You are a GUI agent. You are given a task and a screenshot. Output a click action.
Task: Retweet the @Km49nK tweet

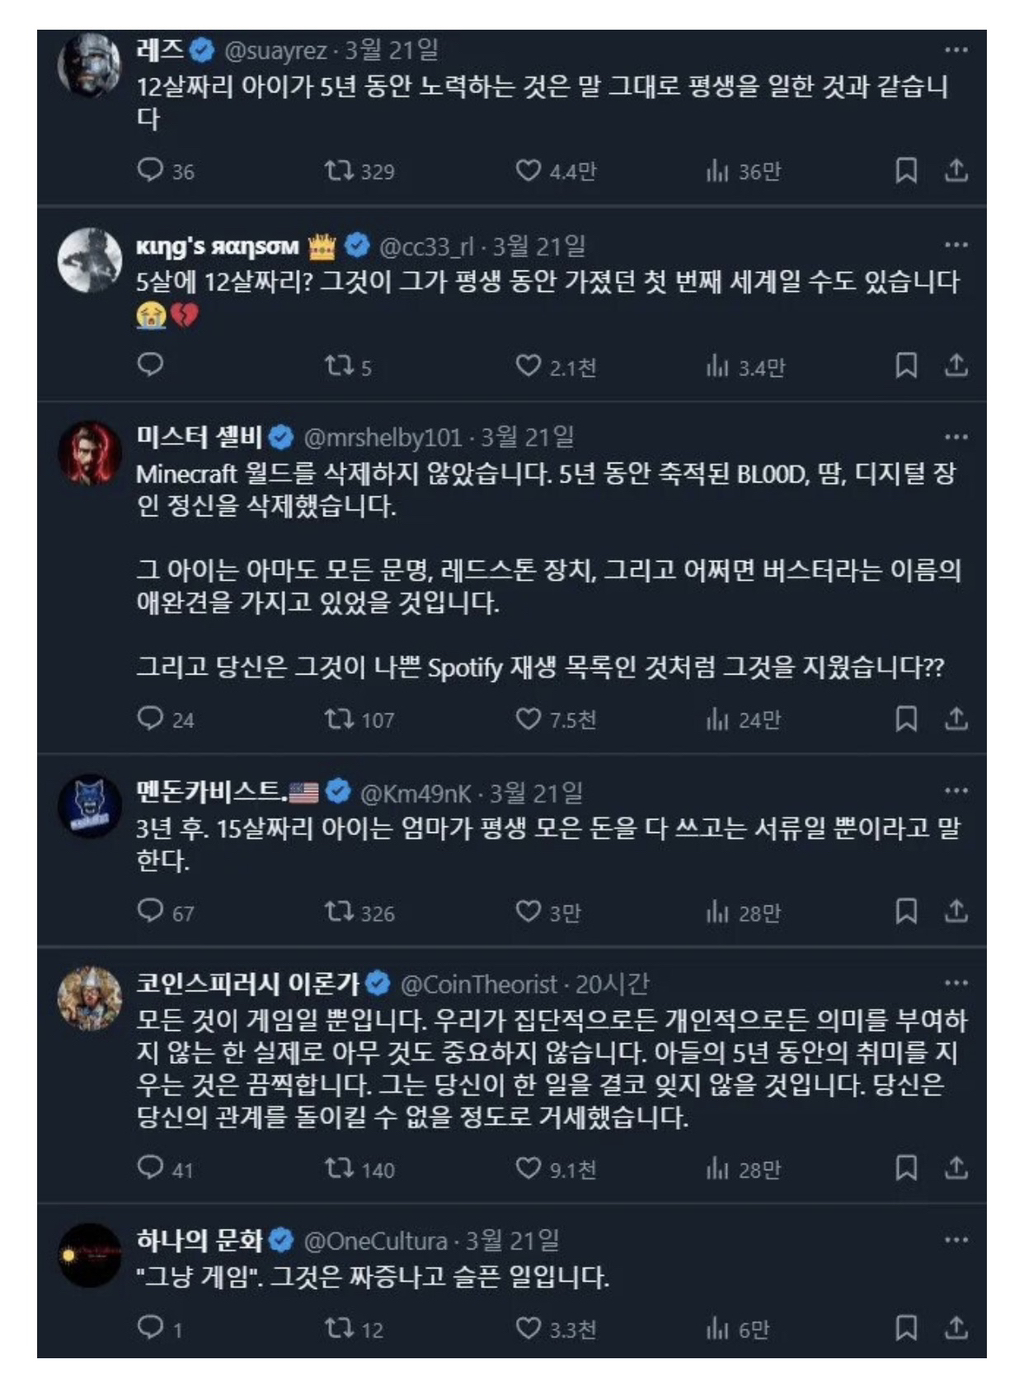[x=339, y=911]
